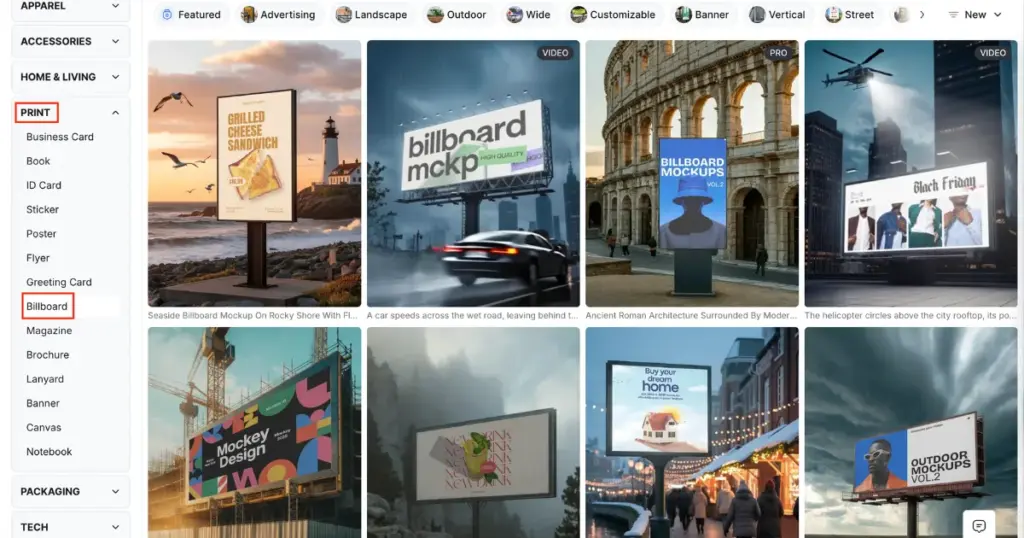Viewport: 1024px width, 538px height.
Task: Open the Mockey Design construction billboard mockup
Action: coord(254,432)
